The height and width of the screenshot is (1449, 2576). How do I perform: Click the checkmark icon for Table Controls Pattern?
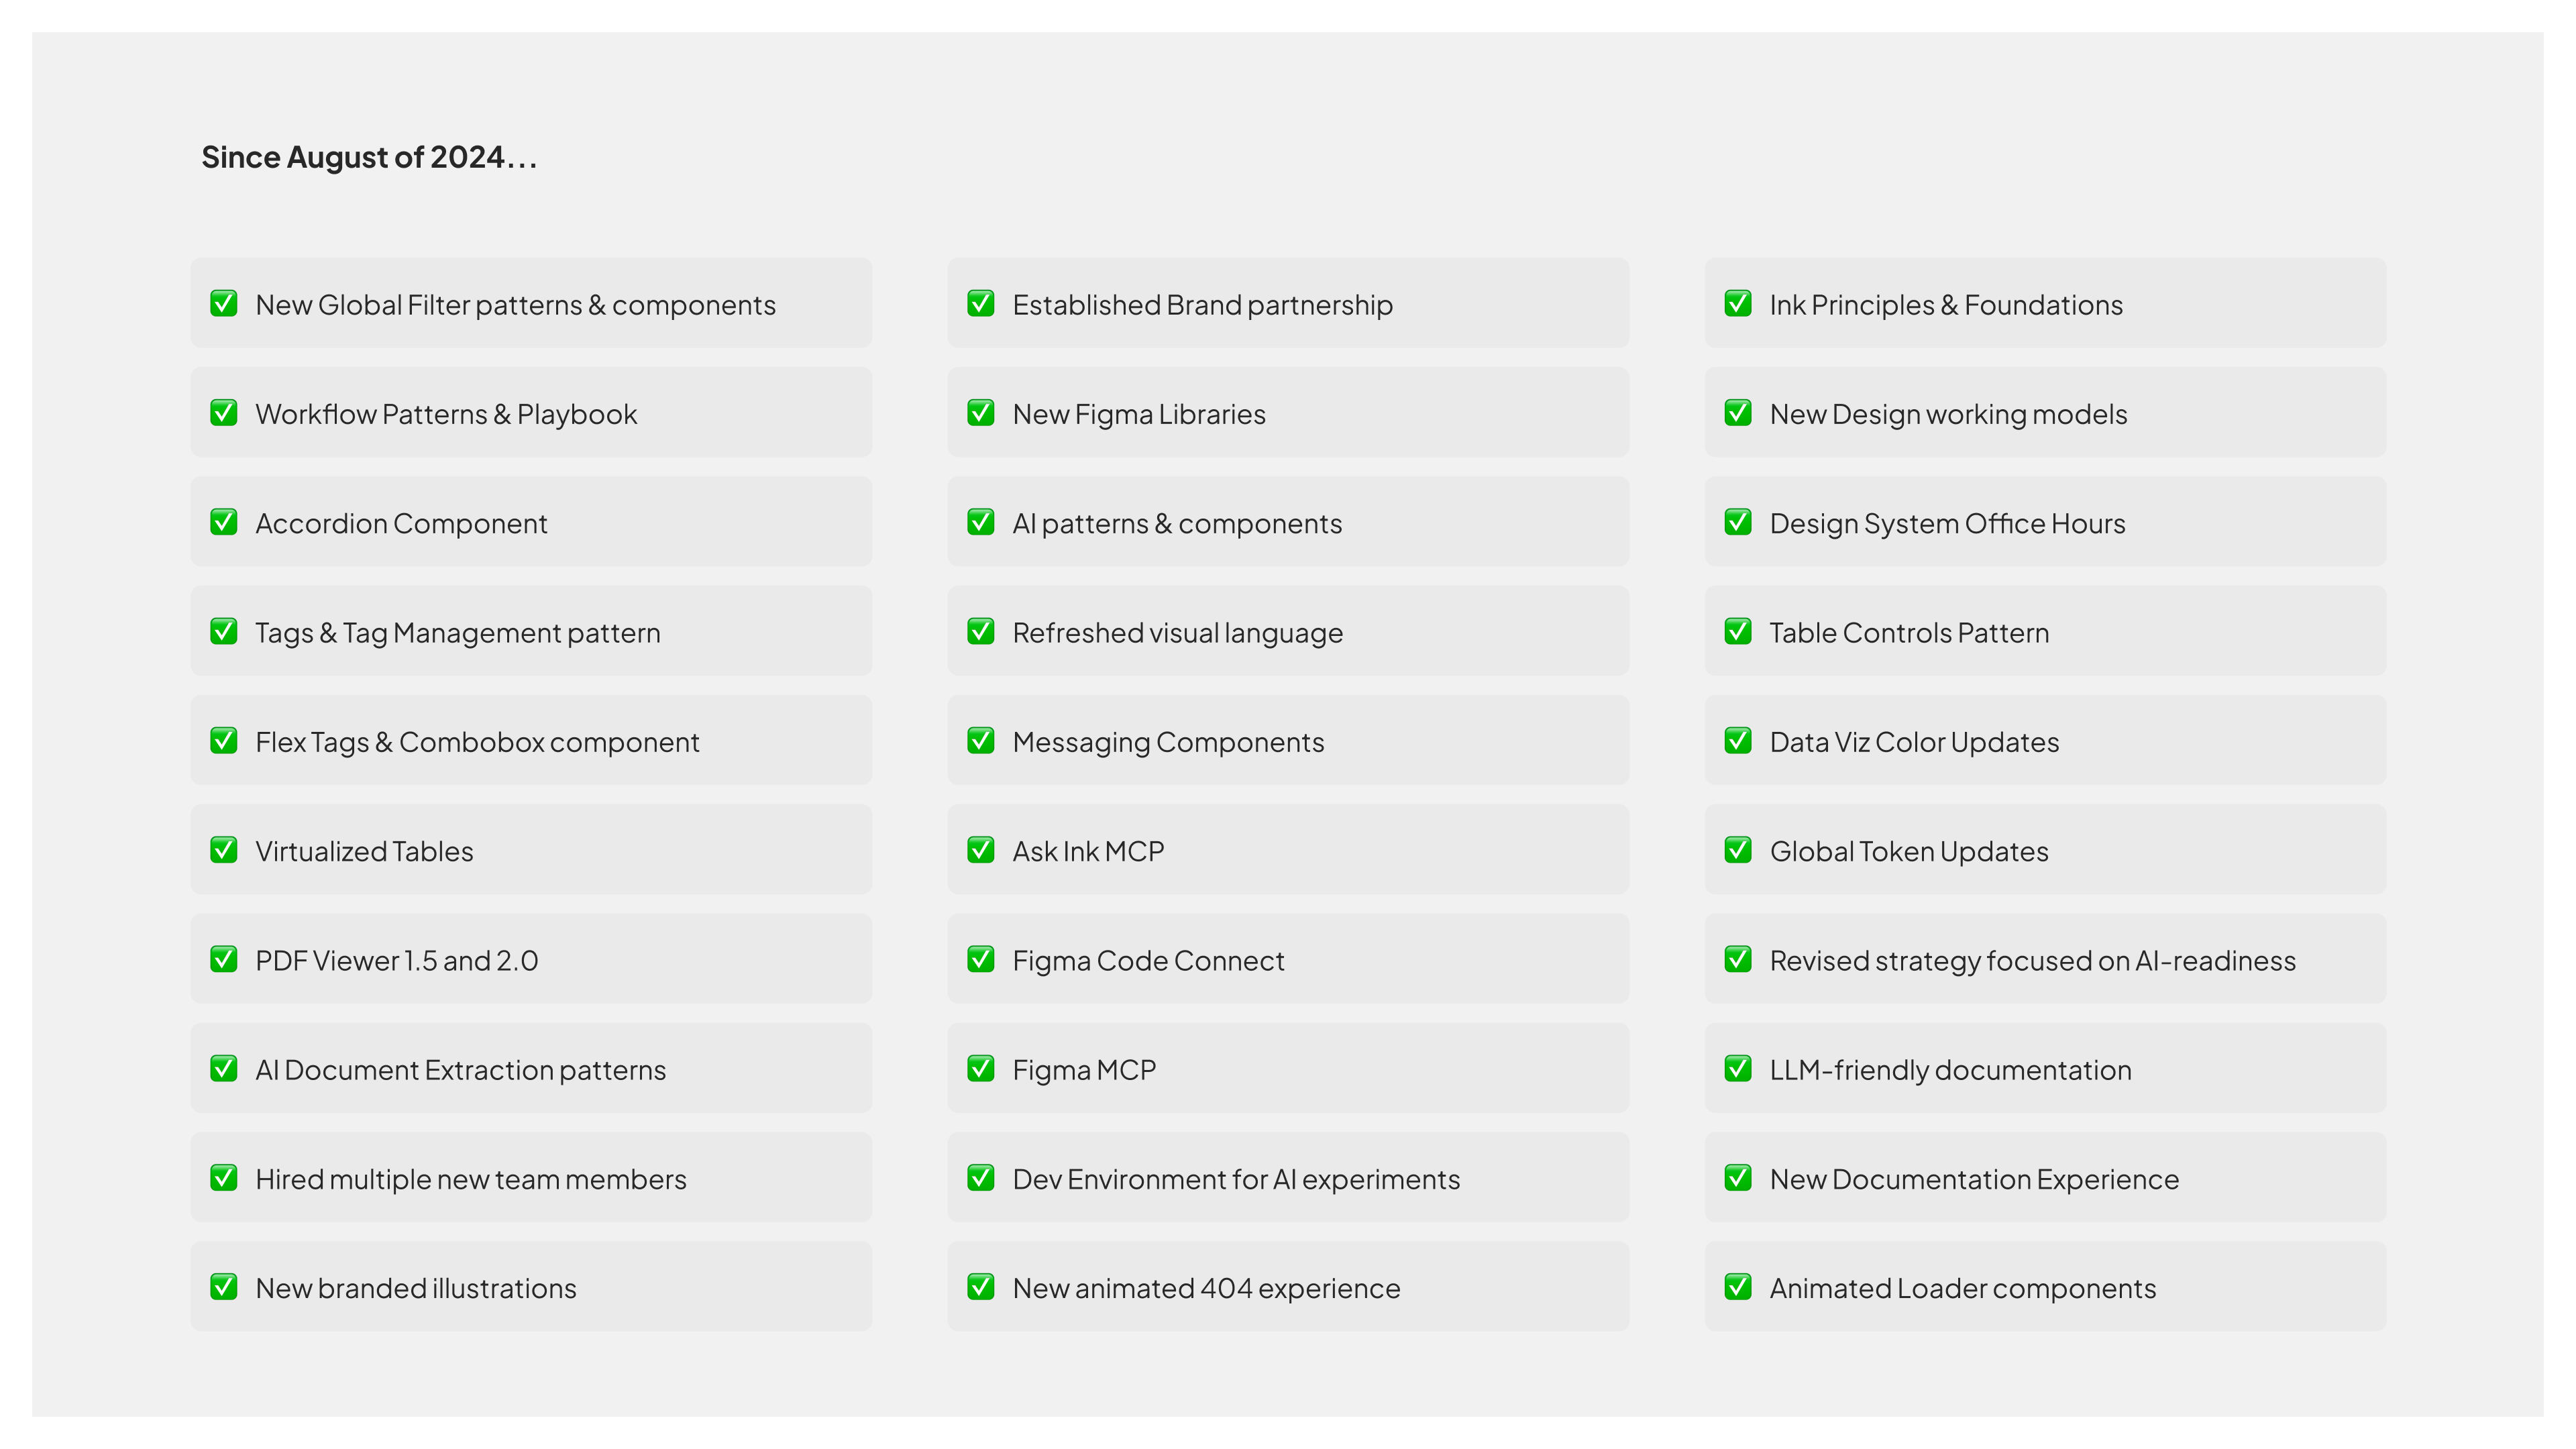click(1738, 632)
